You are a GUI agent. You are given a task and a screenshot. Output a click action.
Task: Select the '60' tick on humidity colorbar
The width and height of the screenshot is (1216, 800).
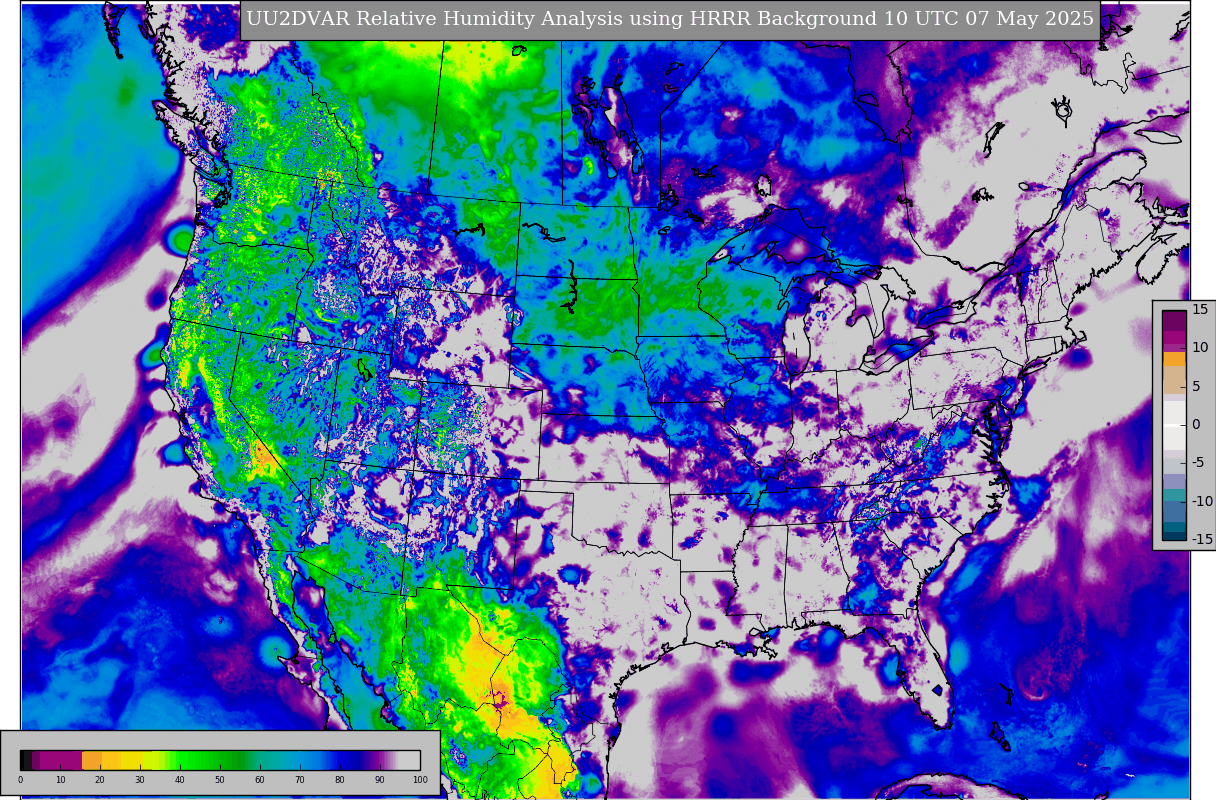click(260, 780)
